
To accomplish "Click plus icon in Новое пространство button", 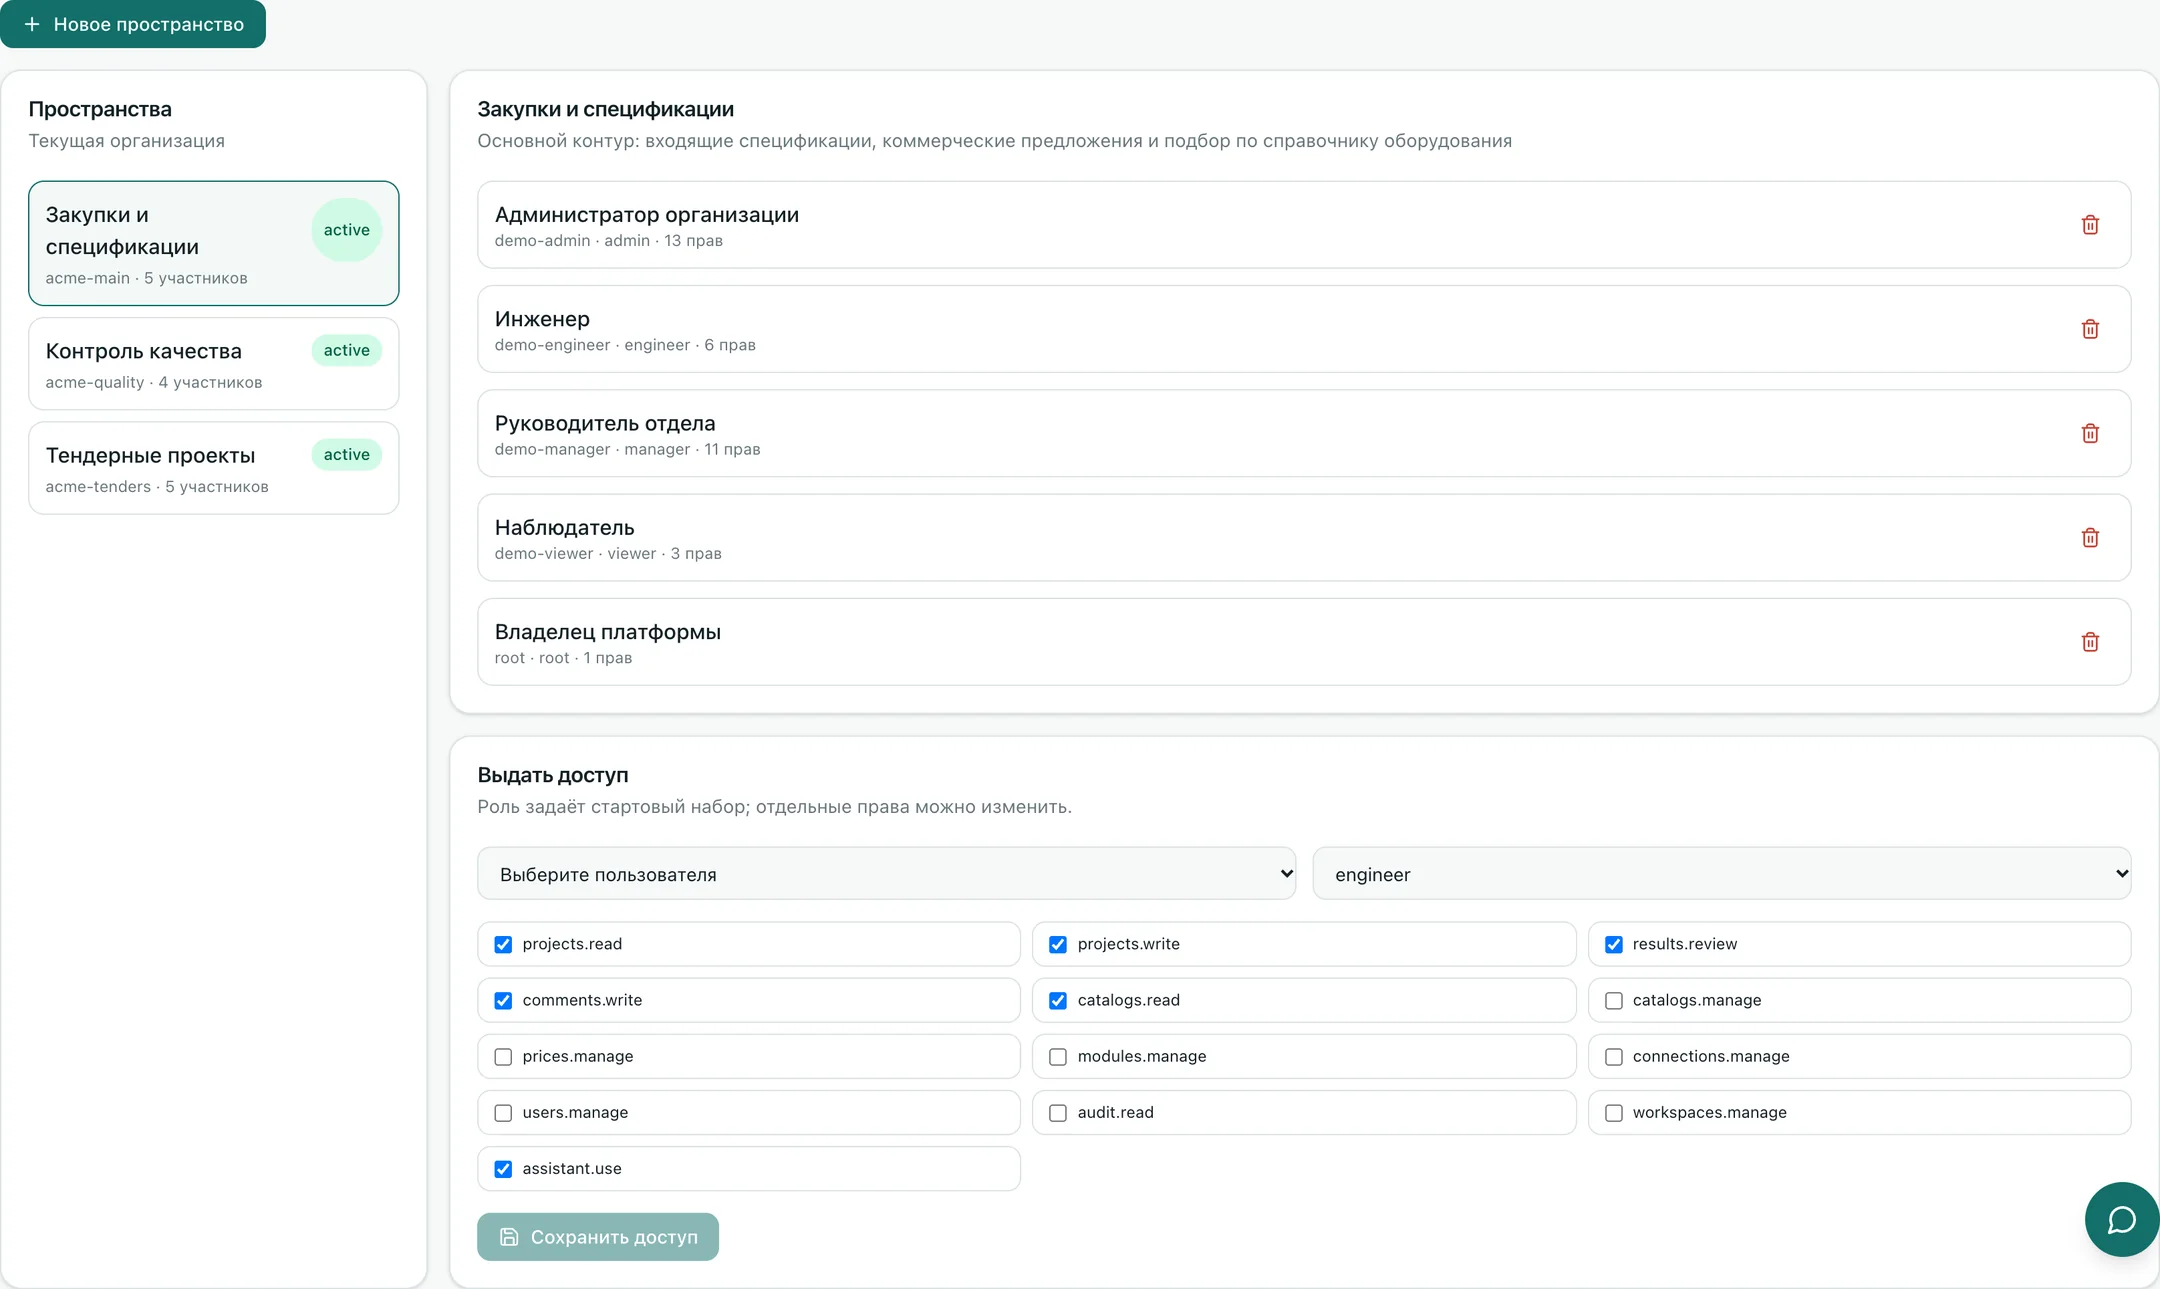I will coord(32,24).
